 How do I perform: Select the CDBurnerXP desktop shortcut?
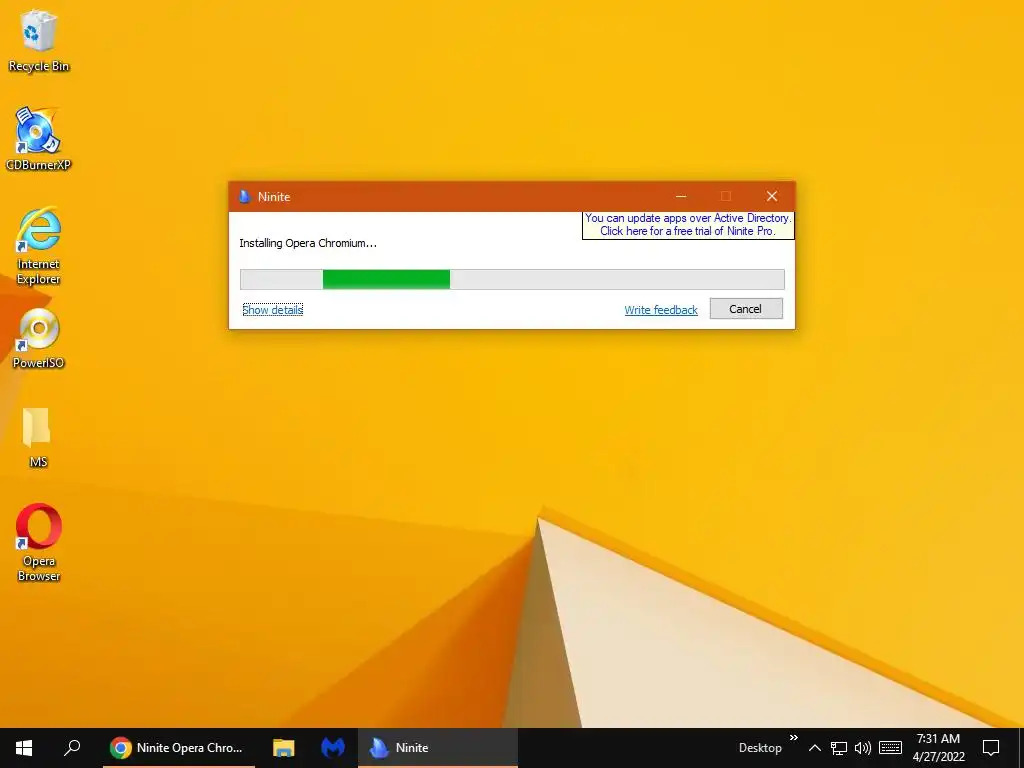[39, 138]
